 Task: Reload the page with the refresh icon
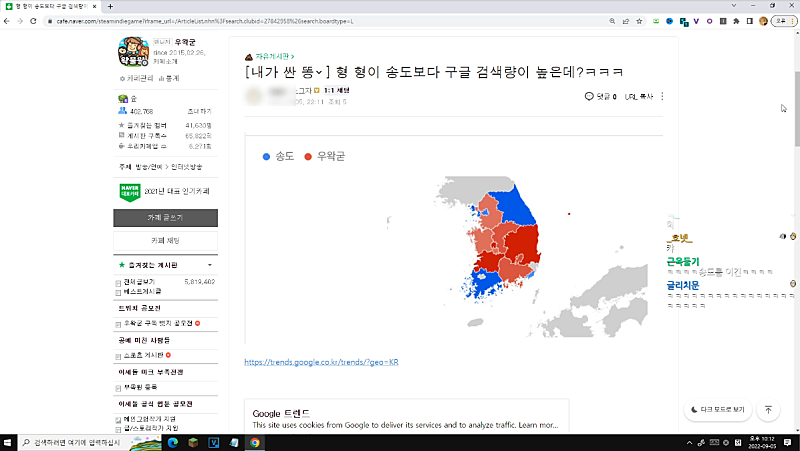(x=33, y=21)
